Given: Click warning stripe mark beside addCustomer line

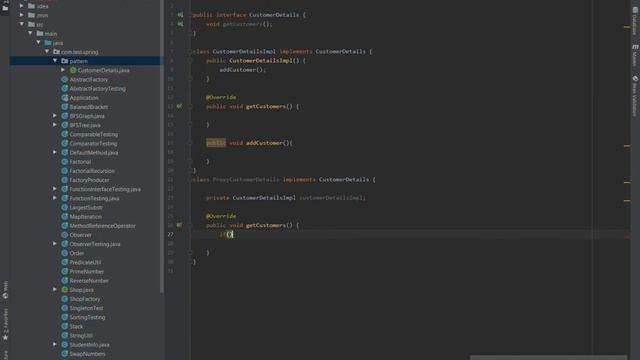Looking at the screenshot, I should click(x=627, y=145).
